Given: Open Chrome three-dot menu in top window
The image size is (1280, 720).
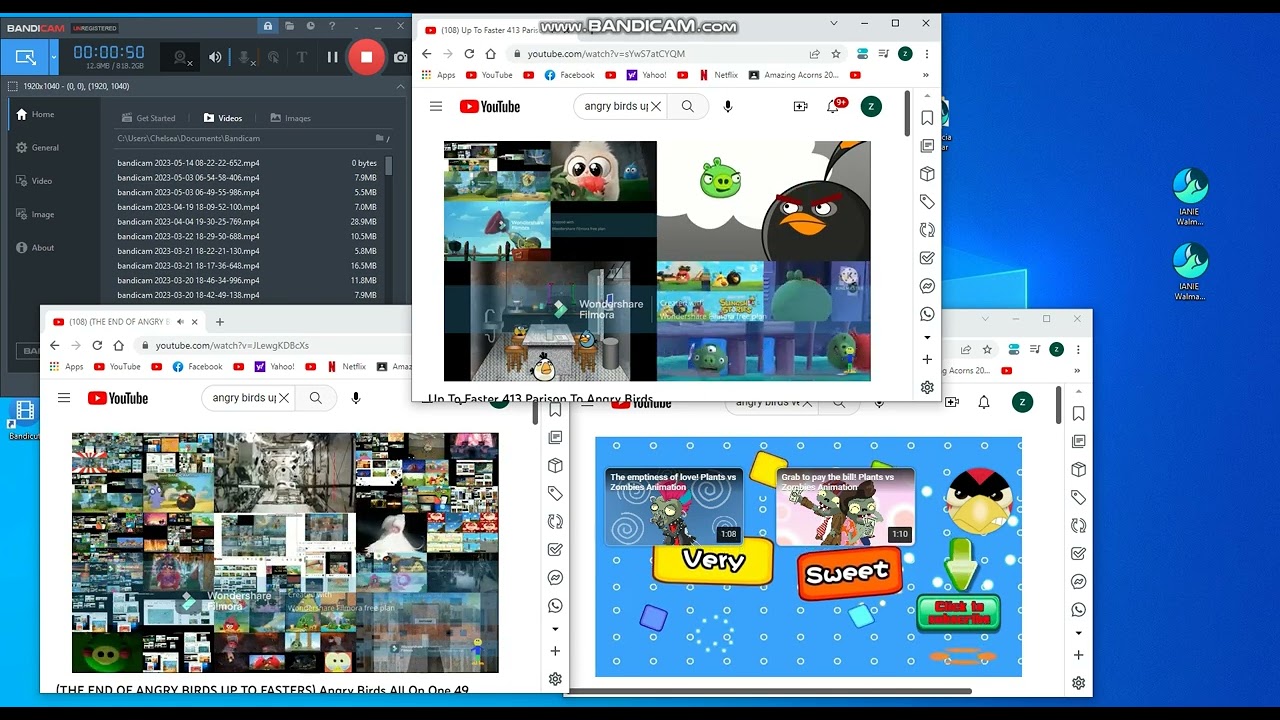Looking at the screenshot, I should coord(927,54).
